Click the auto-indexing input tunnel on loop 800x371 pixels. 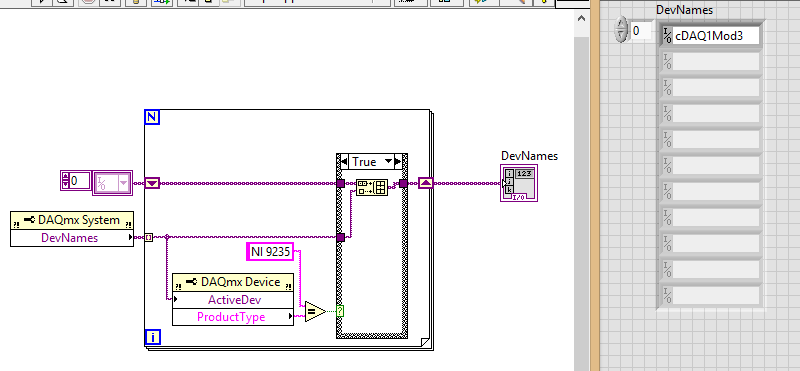[148, 237]
